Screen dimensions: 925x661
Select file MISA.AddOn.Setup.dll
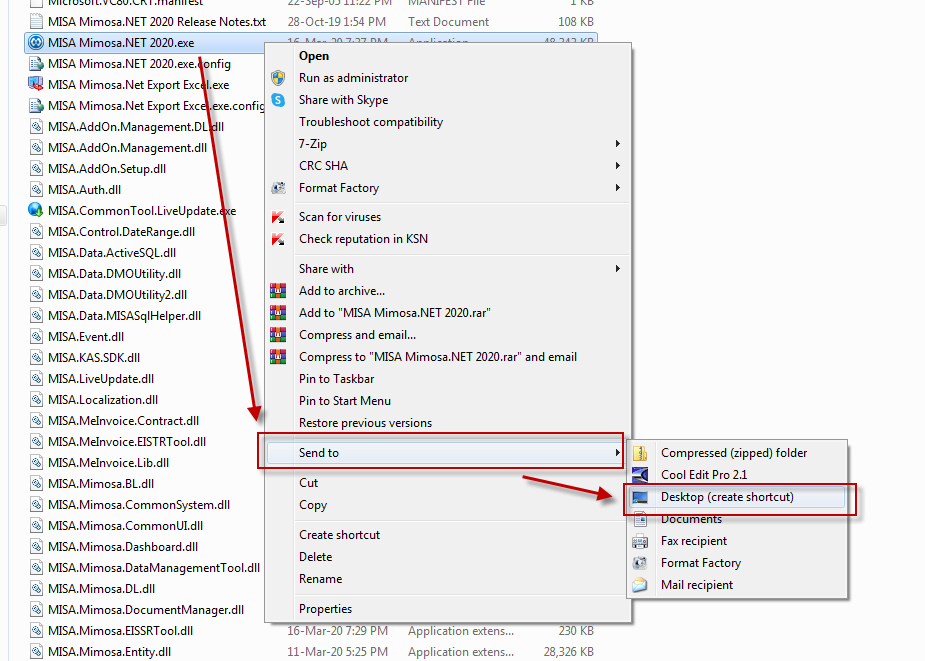(107, 169)
